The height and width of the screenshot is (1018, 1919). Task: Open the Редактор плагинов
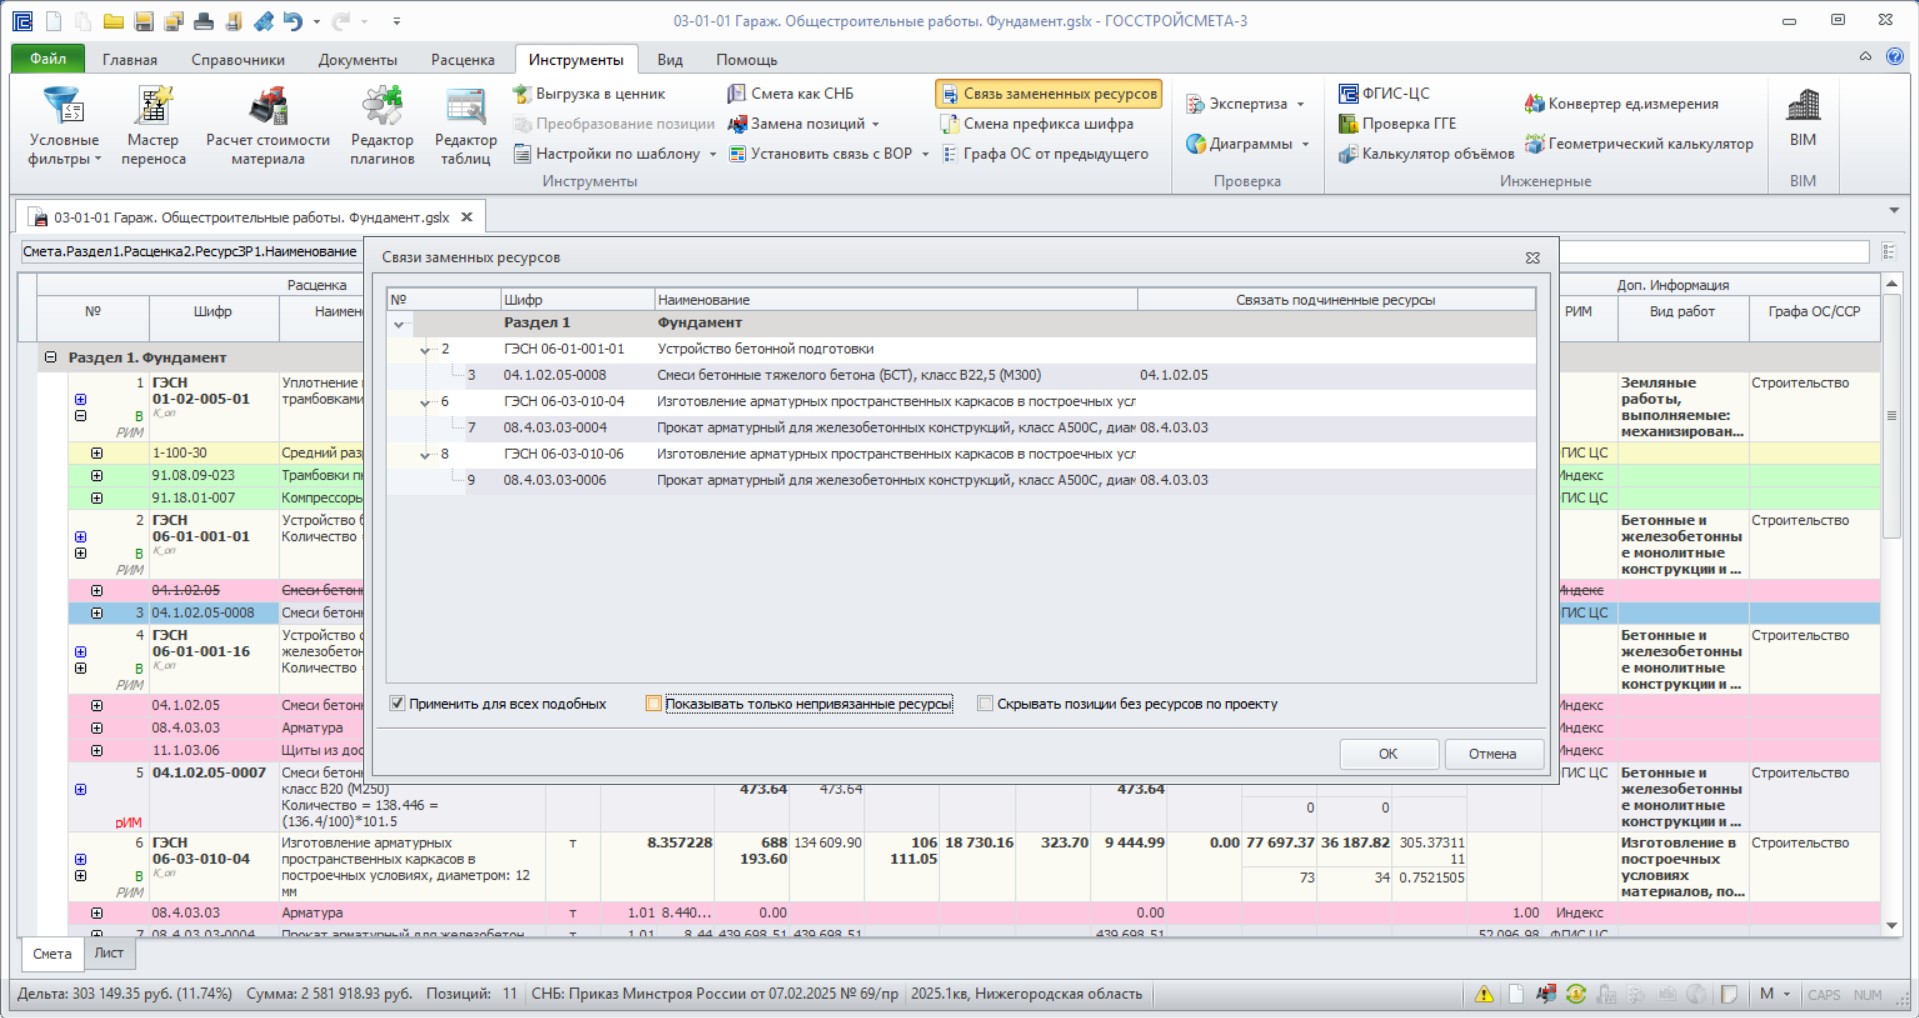point(382,126)
